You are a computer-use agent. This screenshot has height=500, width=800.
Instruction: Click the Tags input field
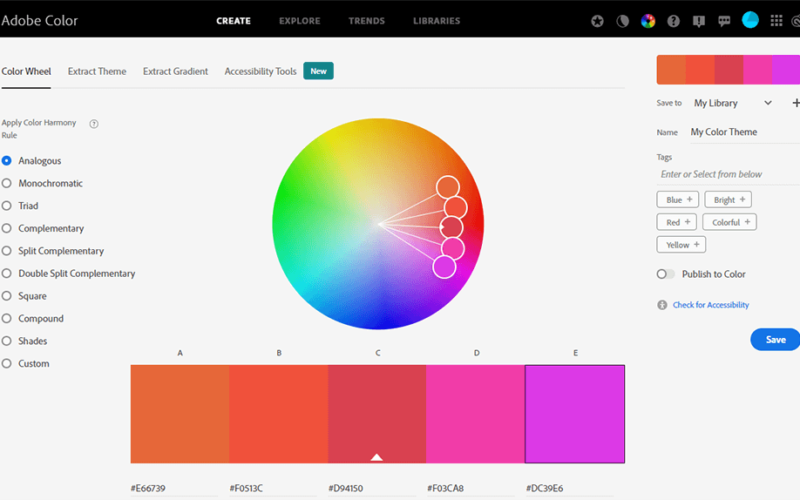point(728,174)
